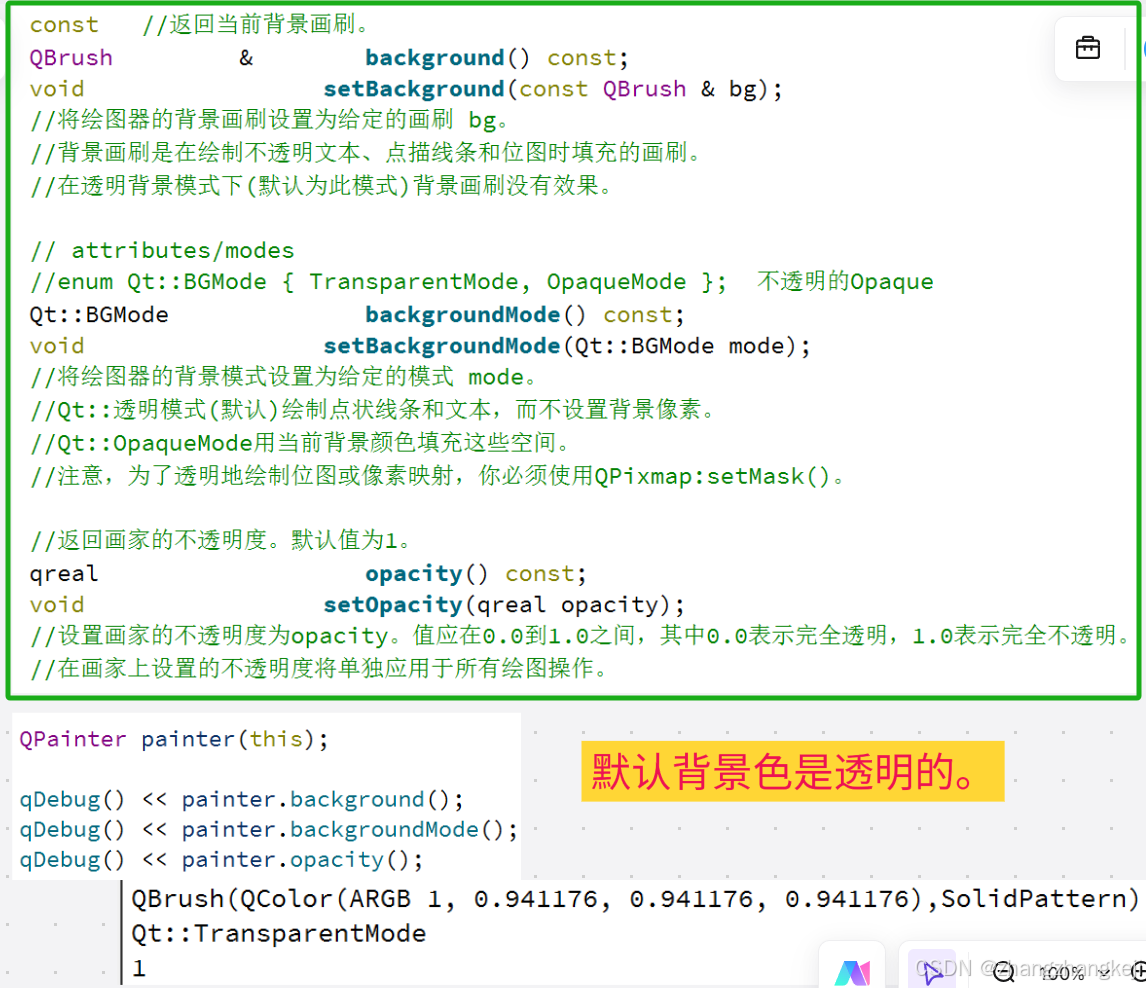The image size is (1146, 988).
Task: Click 'qDebug() << painter.opacity();' line
Action: coord(221,859)
